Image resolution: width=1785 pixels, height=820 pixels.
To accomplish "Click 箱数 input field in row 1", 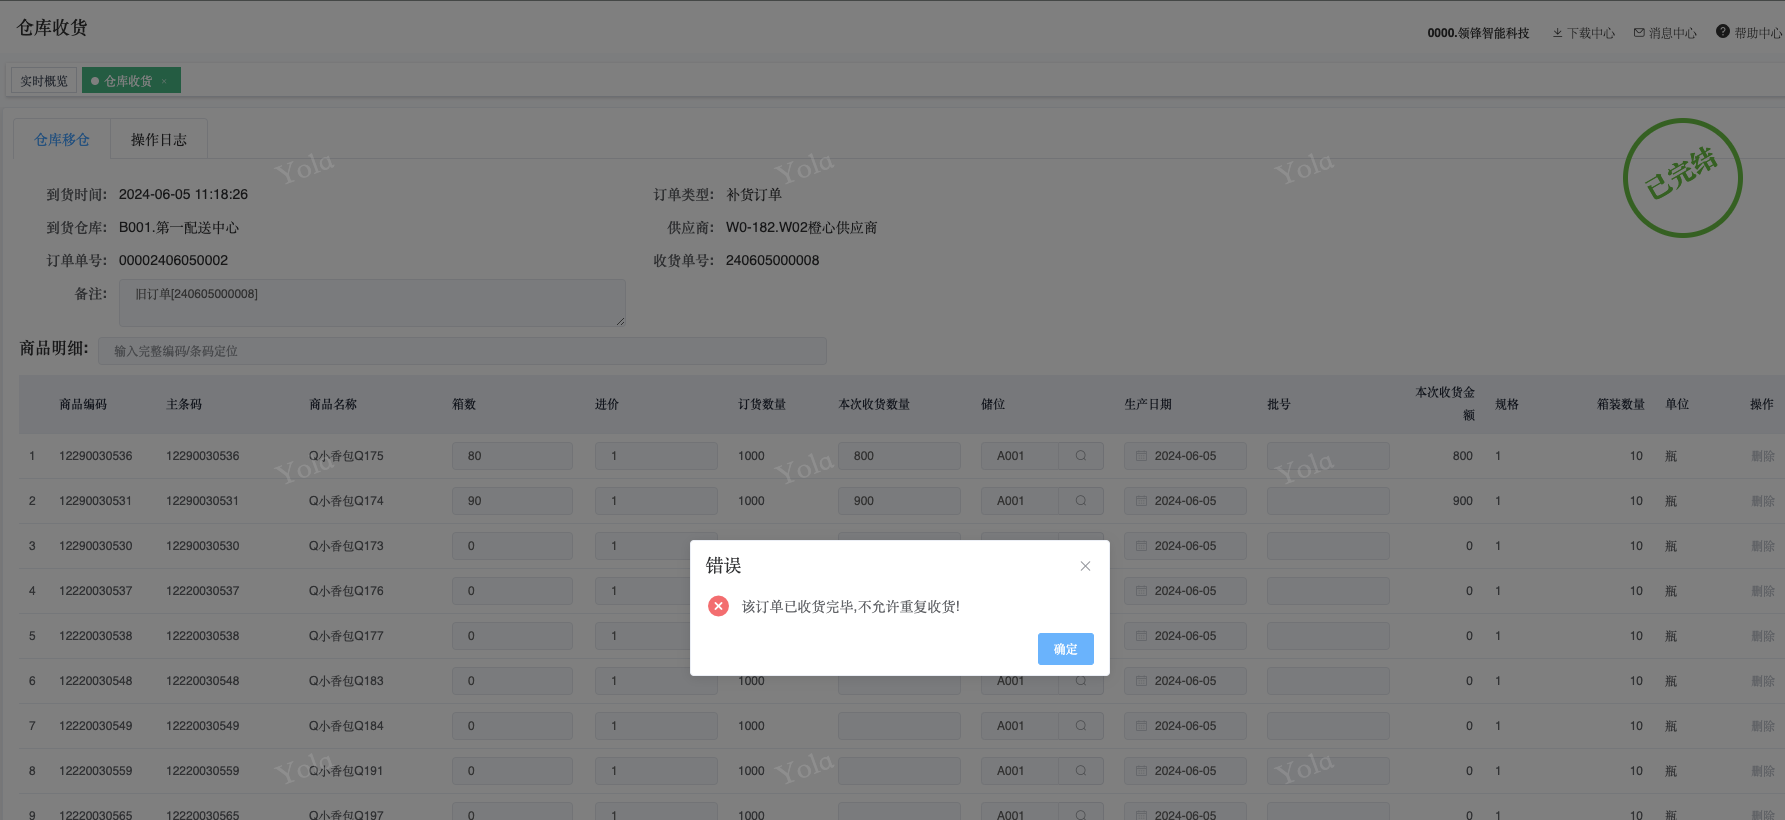I will click(512, 456).
